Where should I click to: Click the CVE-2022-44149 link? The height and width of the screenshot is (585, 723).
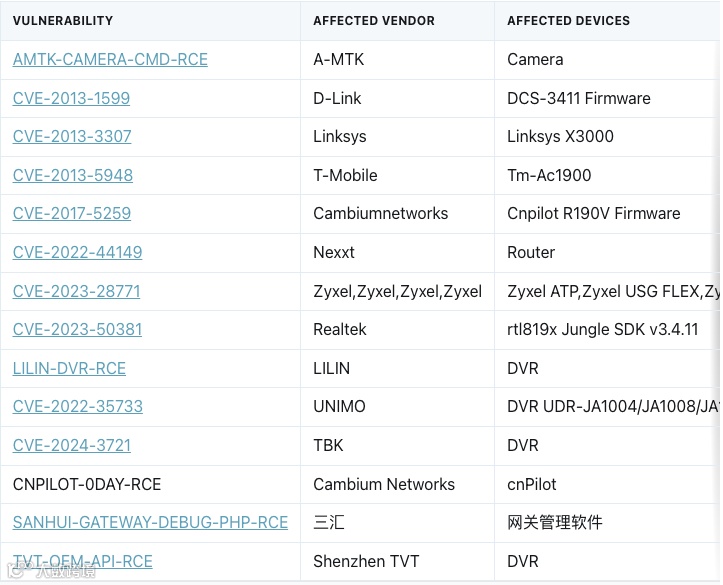pos(77,253)
